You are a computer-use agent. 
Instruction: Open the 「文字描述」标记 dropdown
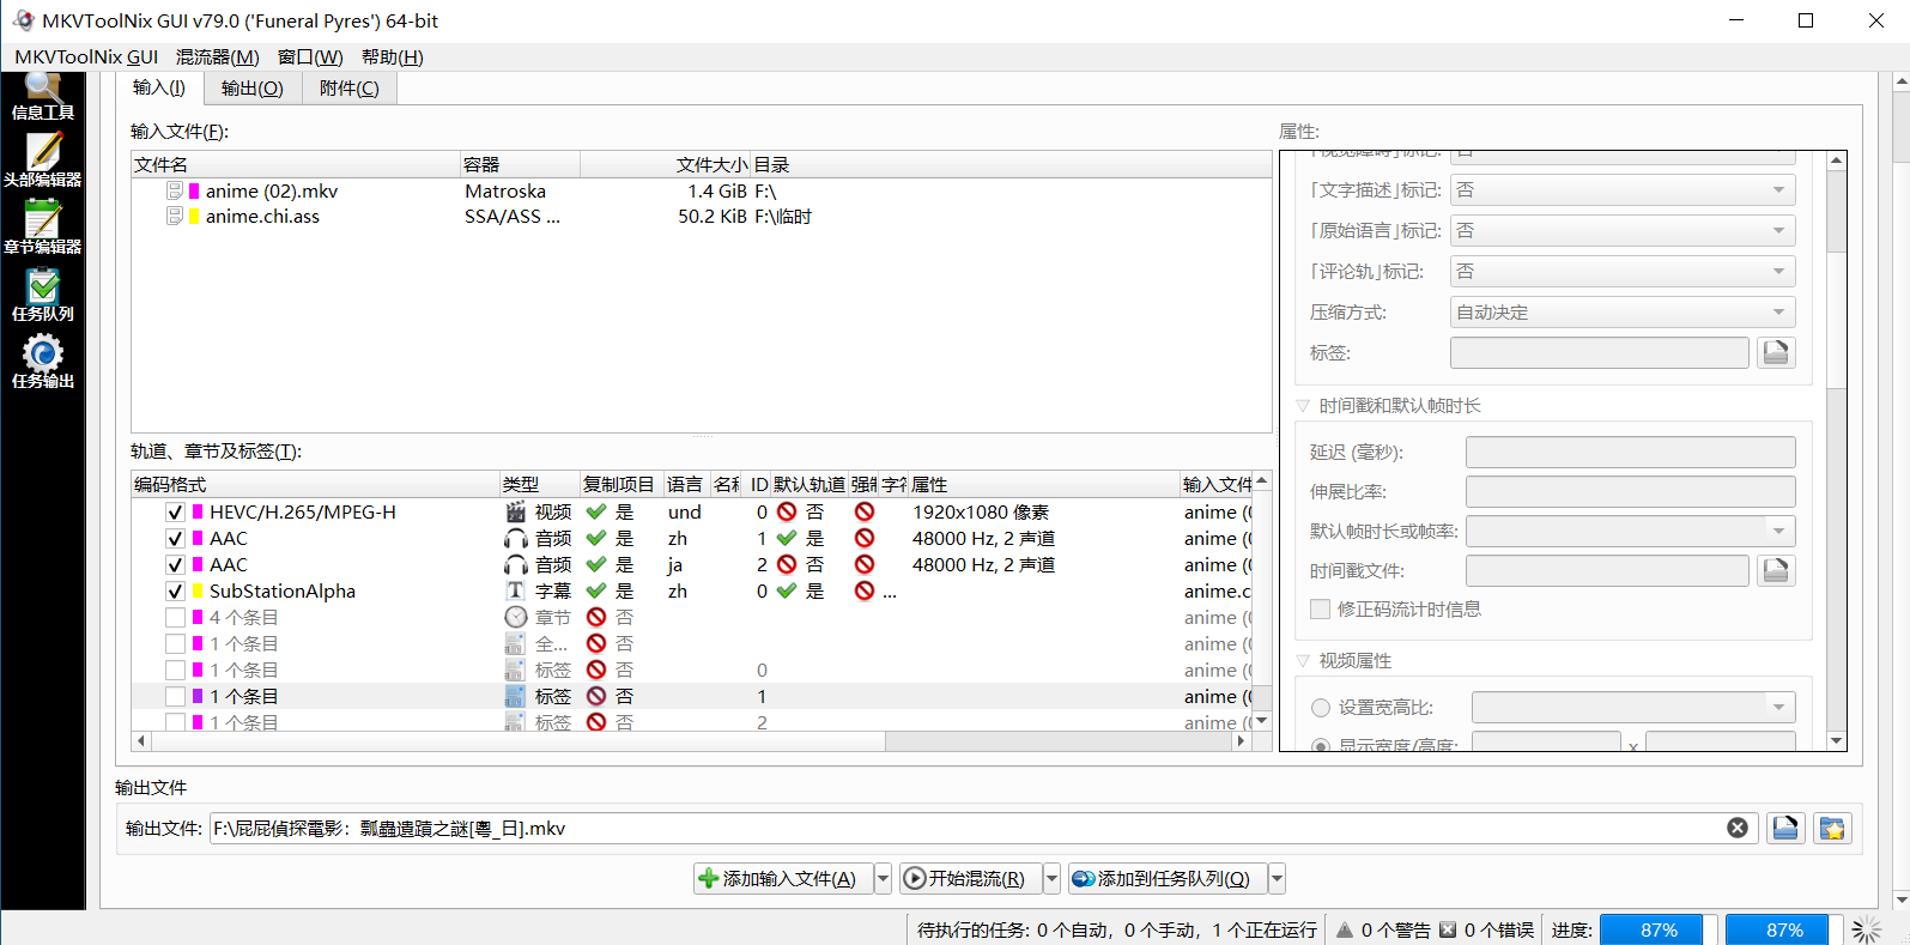(x=1622, y=190)
